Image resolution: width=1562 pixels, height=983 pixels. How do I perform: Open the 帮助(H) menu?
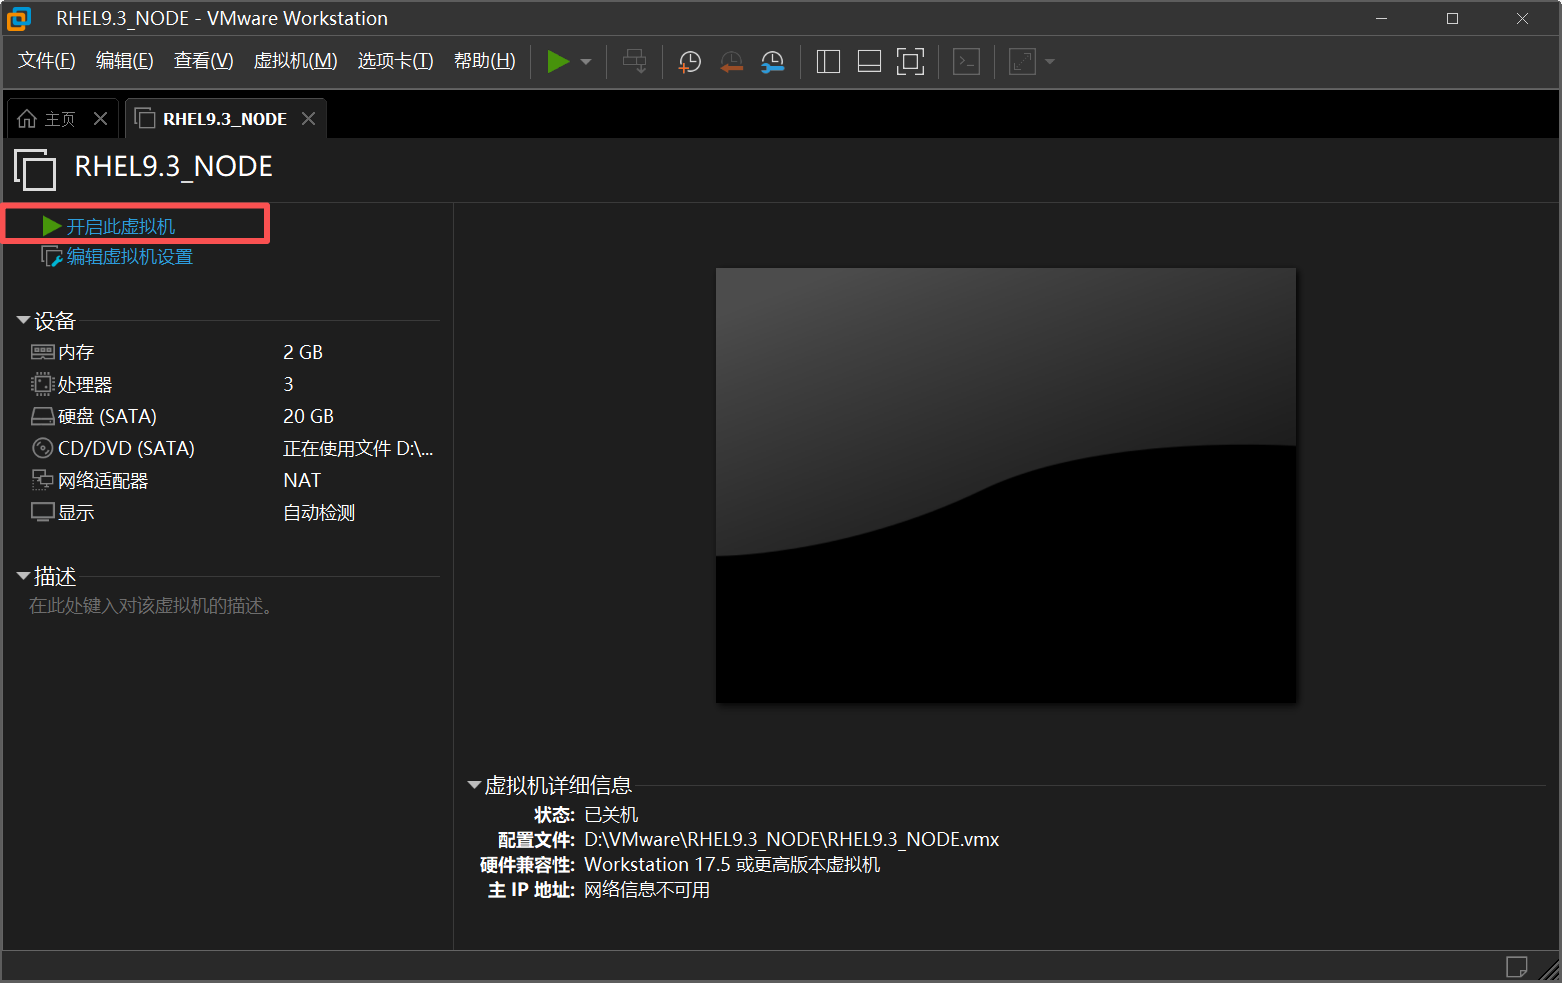coord(485,61)
